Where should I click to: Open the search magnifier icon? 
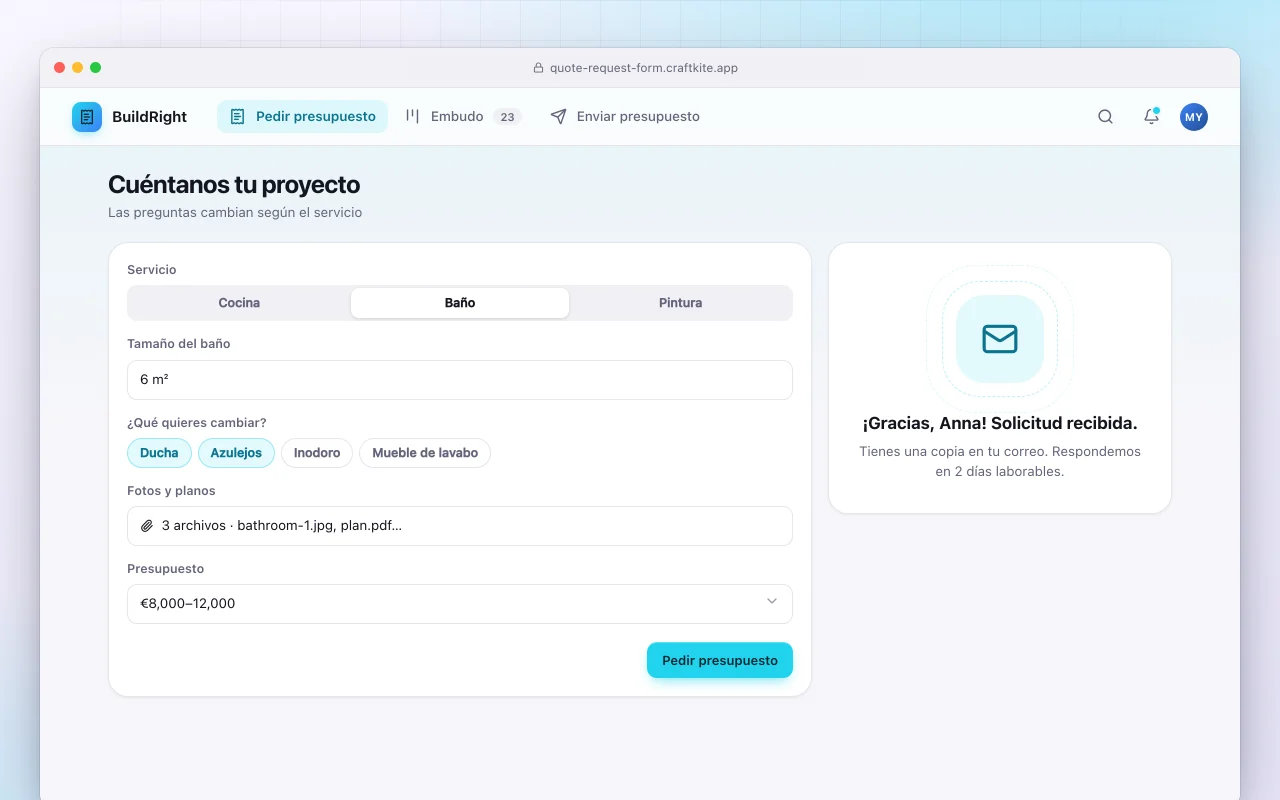(1105, 117)
